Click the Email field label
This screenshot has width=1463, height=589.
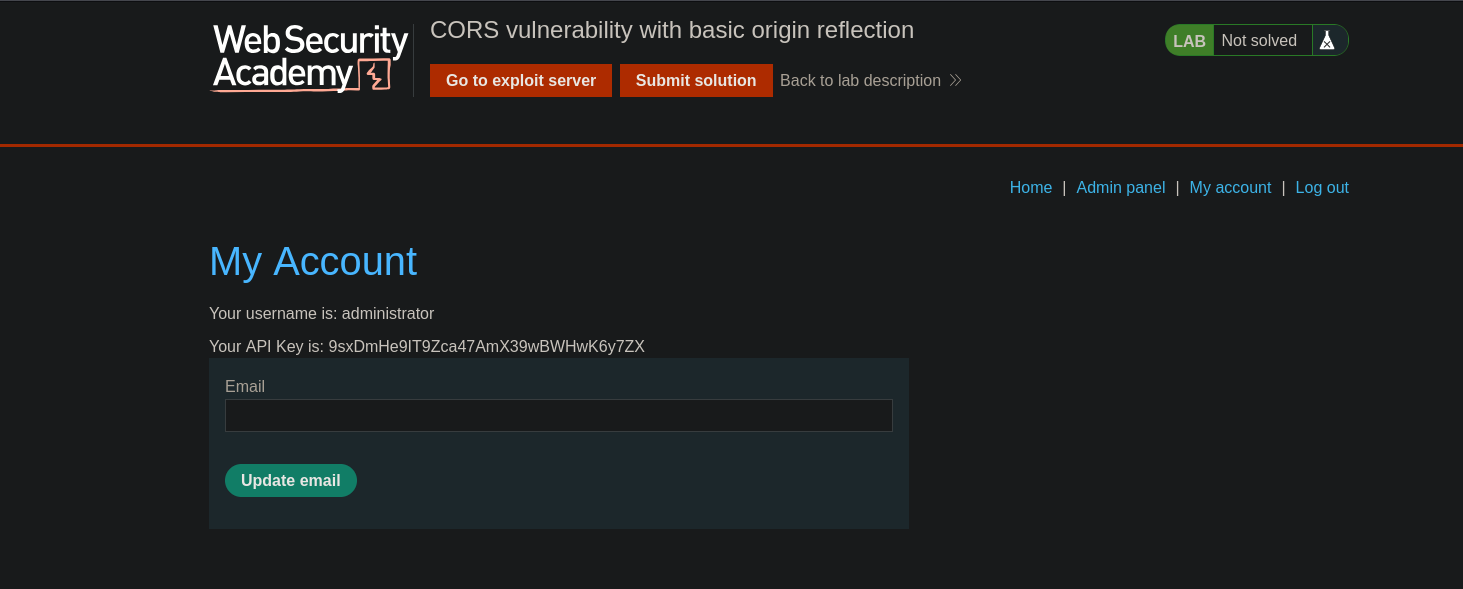coord(245,386)
